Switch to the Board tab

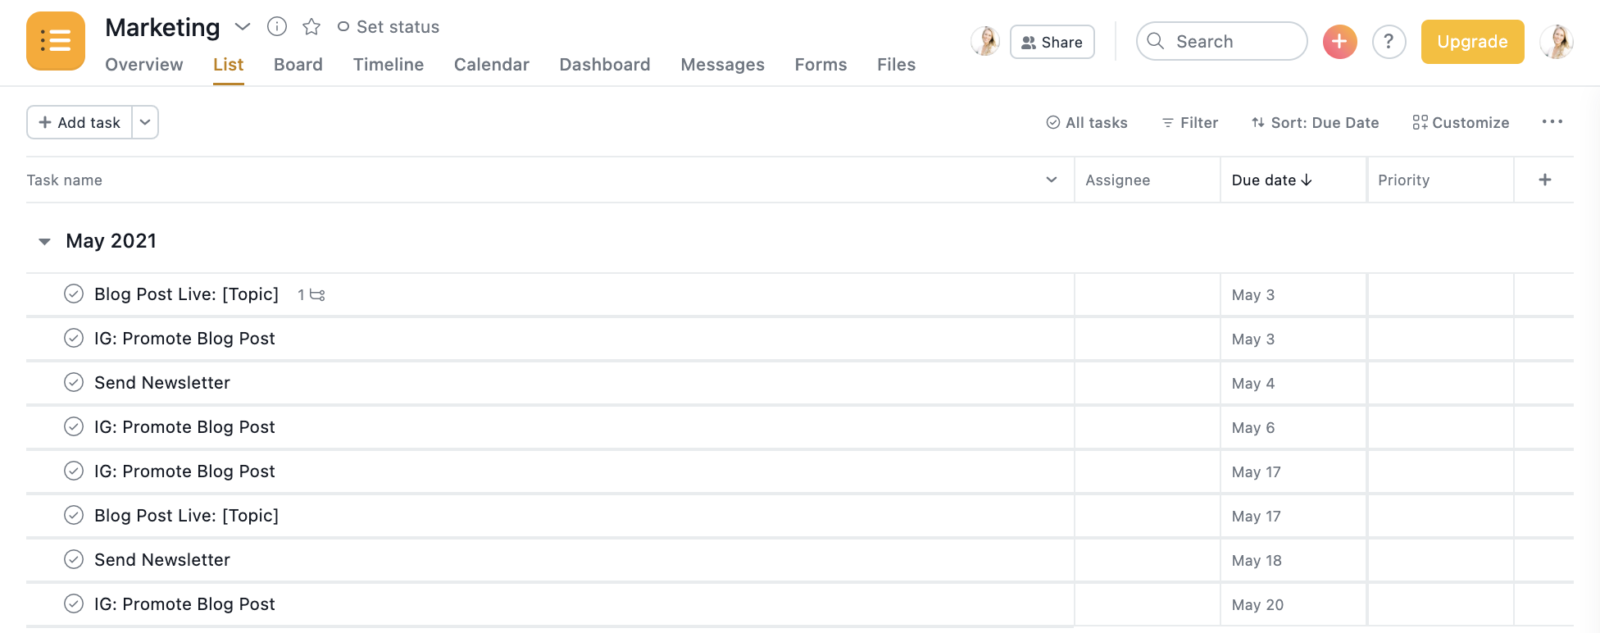(298, 65)
